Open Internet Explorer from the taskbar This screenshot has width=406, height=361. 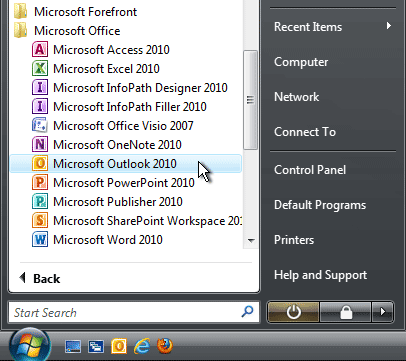(142, 346)
